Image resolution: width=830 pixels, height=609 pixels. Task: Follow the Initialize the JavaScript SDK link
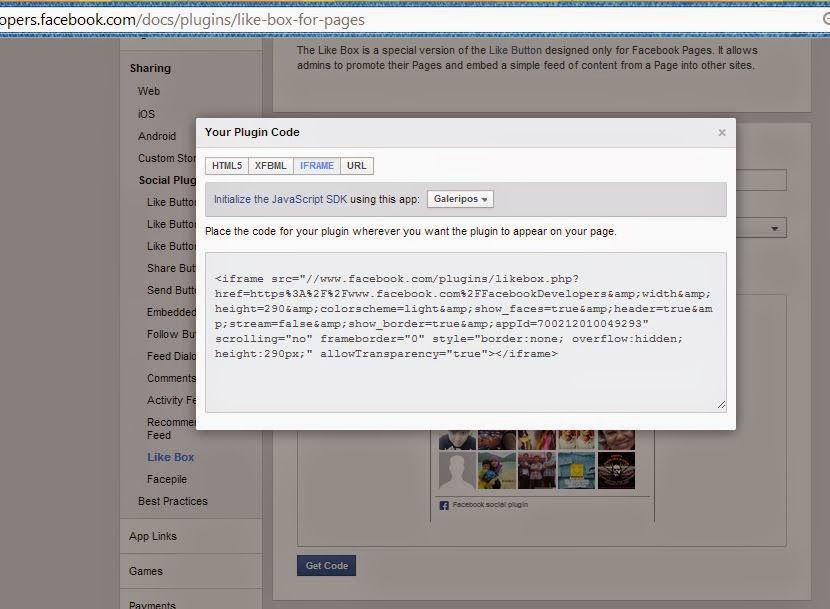(x=280, y=199)
